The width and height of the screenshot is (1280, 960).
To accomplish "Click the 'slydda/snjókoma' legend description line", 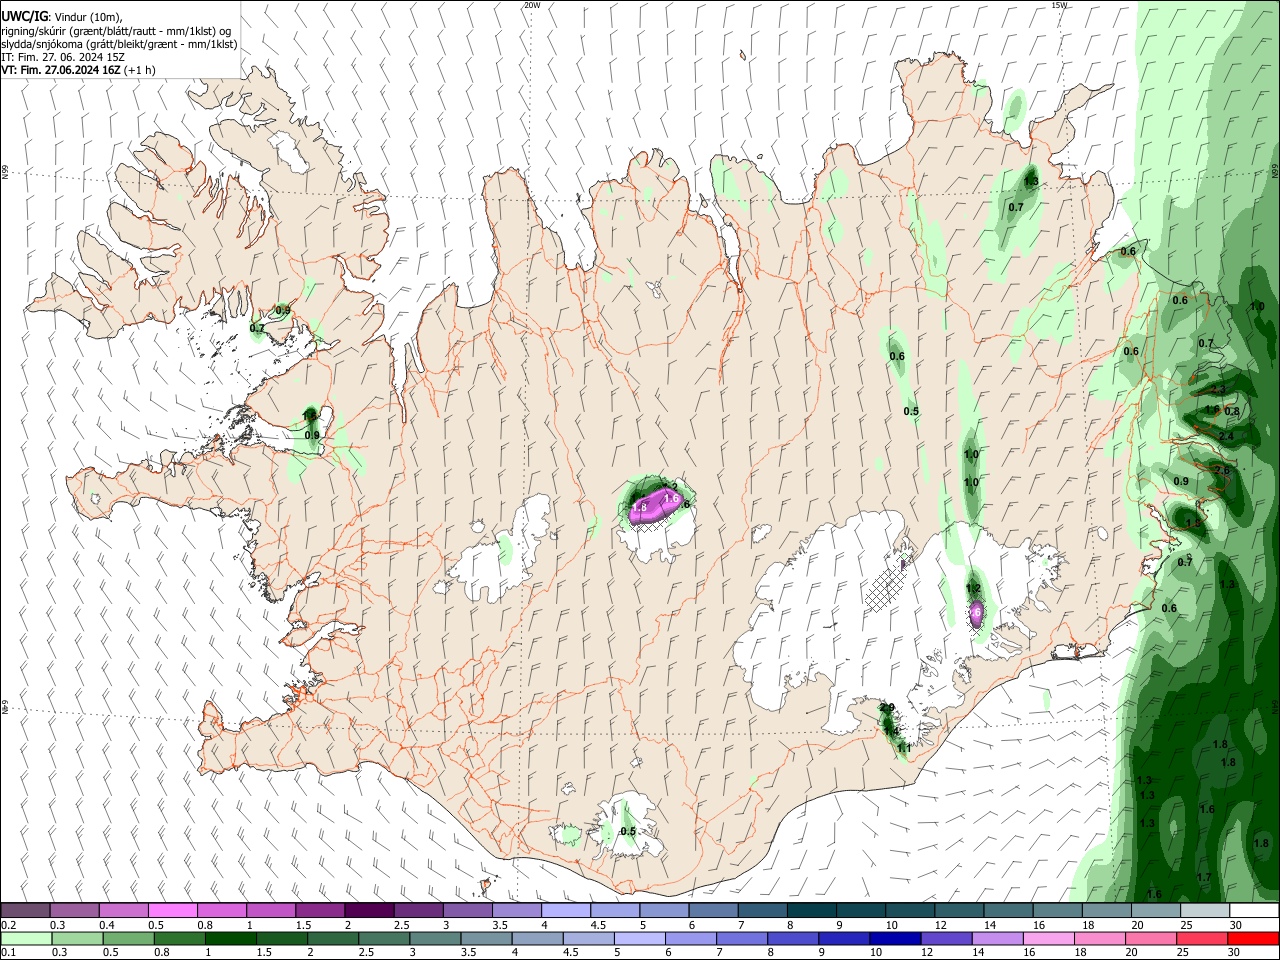I will [119, 44].
